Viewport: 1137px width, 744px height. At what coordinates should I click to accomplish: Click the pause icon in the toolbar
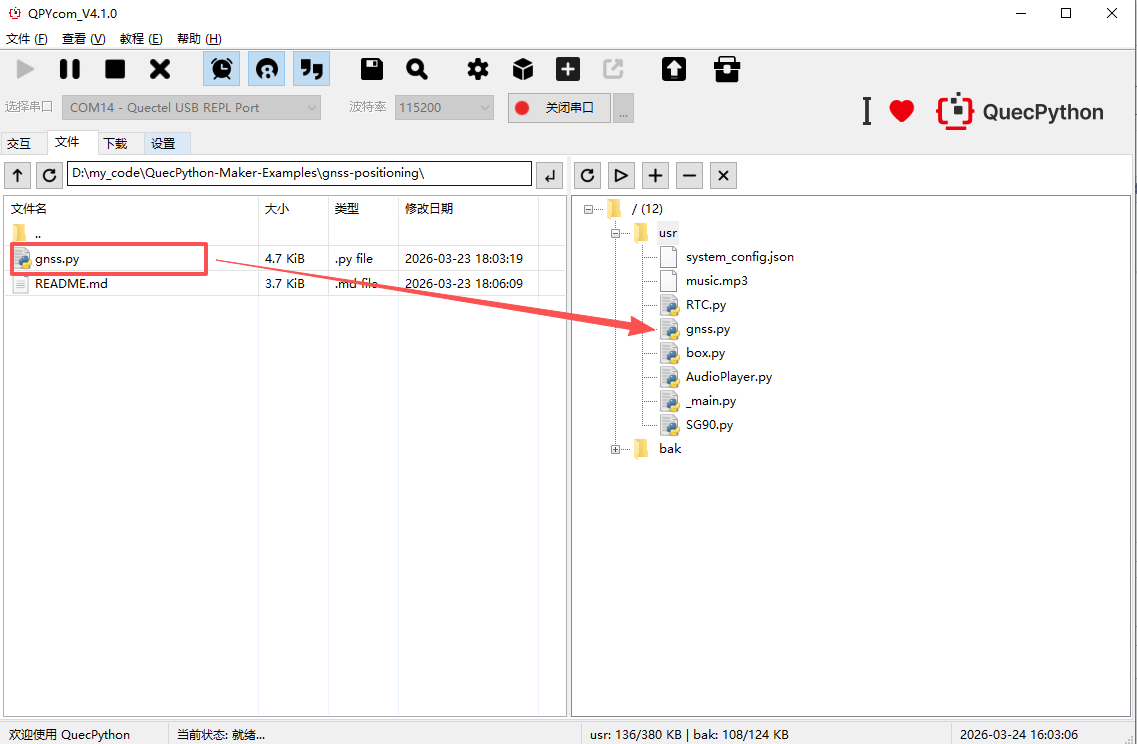point(69,69)
